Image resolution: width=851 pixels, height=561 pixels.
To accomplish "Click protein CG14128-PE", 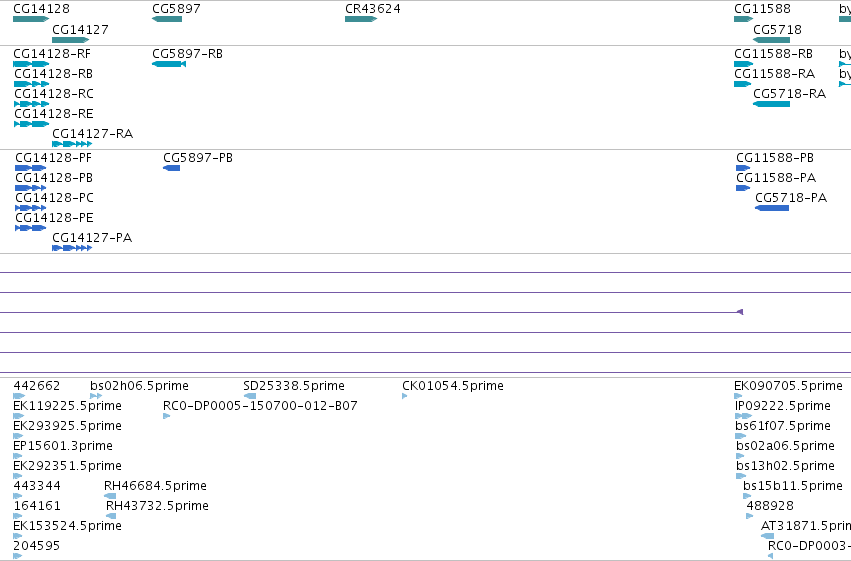I will [30, 228].
